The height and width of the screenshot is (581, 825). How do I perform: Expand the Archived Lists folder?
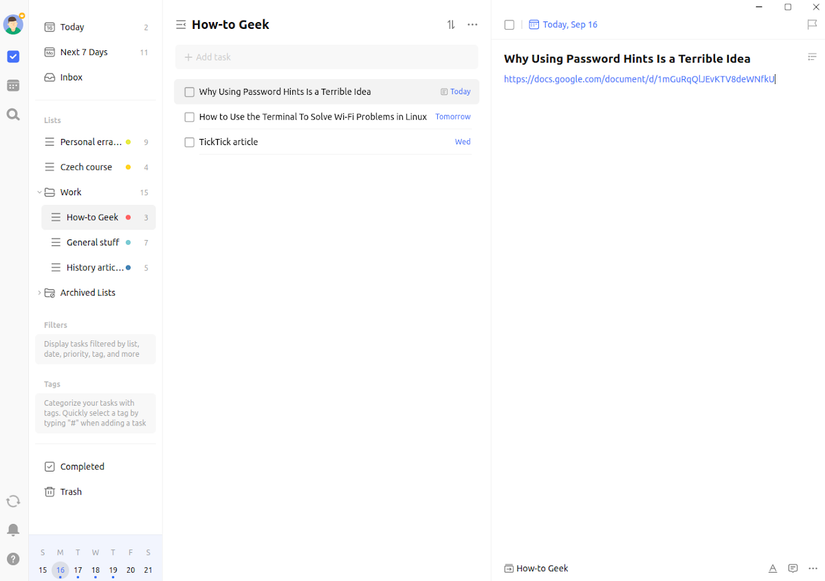[39, 293]
